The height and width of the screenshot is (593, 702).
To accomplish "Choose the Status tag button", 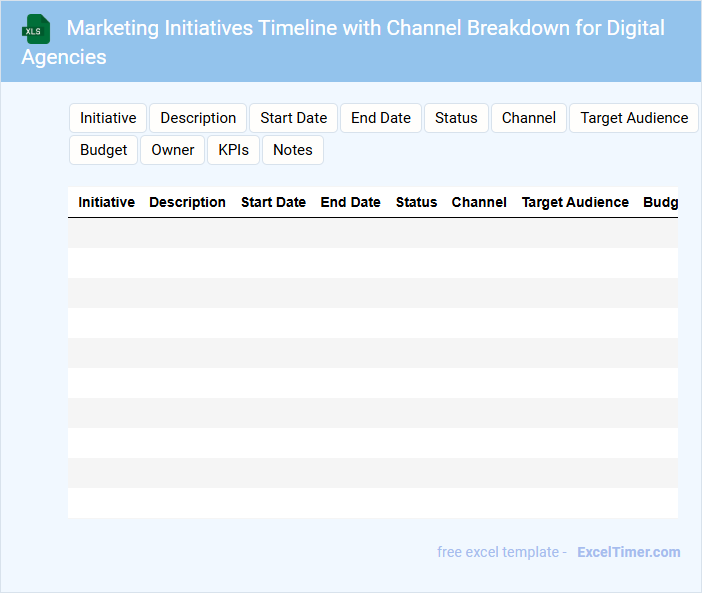I will click(x=456, y=118).
